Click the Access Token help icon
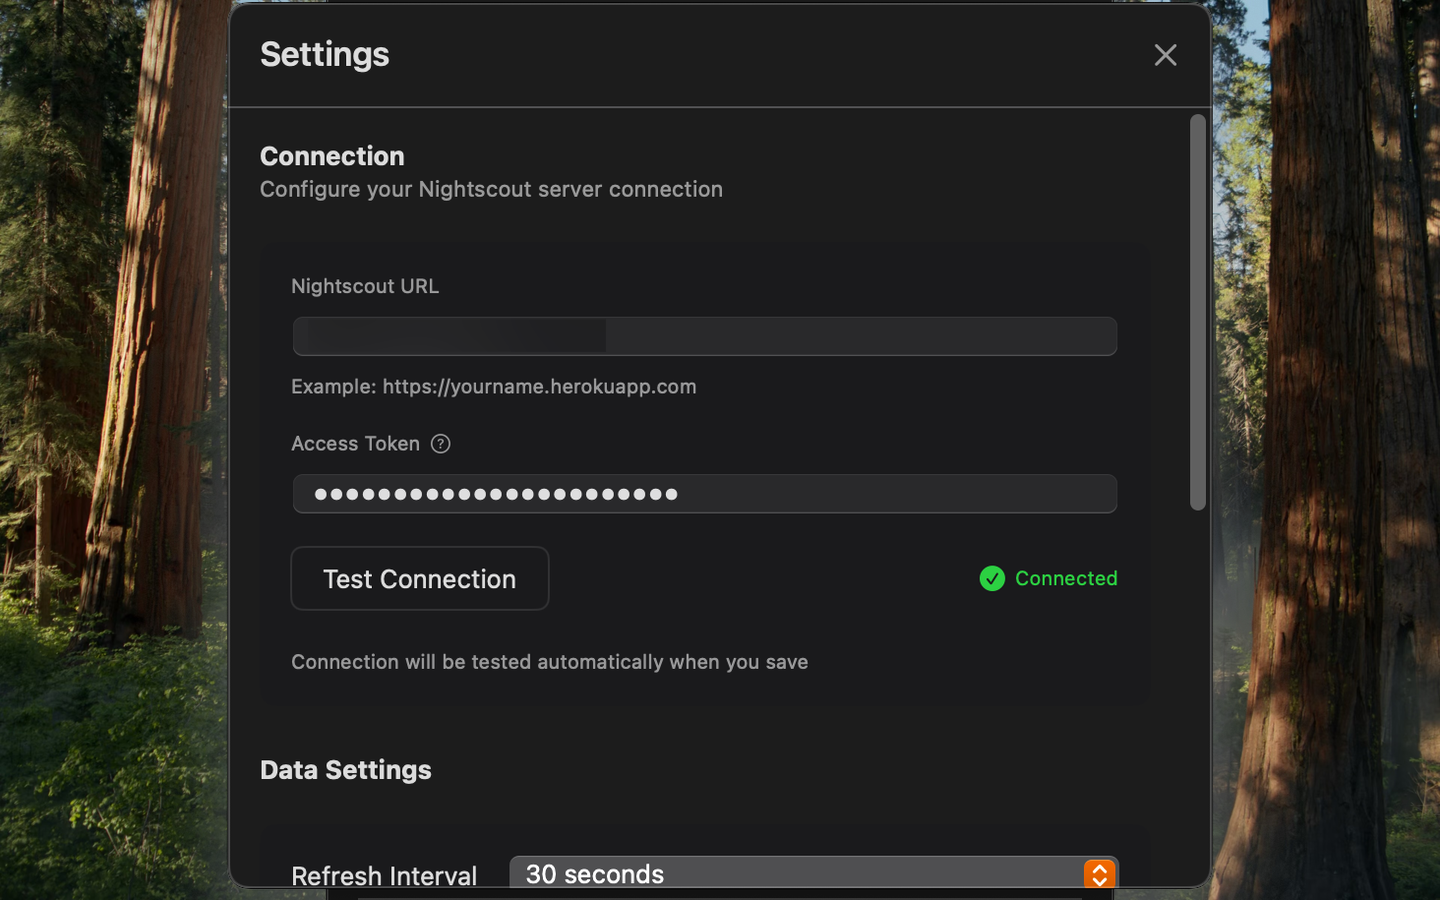1440x900 pixels. pos(440,444)
